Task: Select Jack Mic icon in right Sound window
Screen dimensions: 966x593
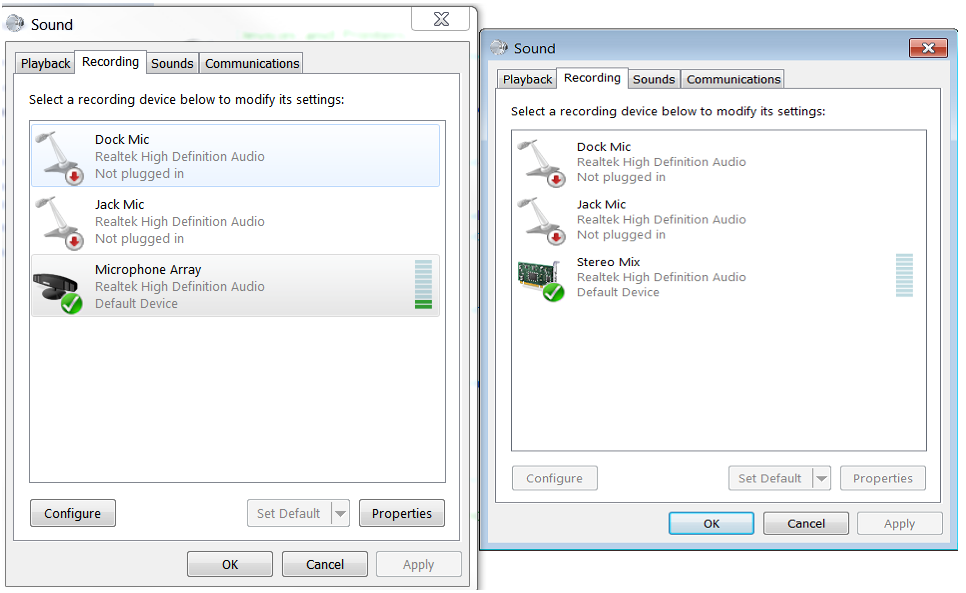Action: tap(542, 221)
